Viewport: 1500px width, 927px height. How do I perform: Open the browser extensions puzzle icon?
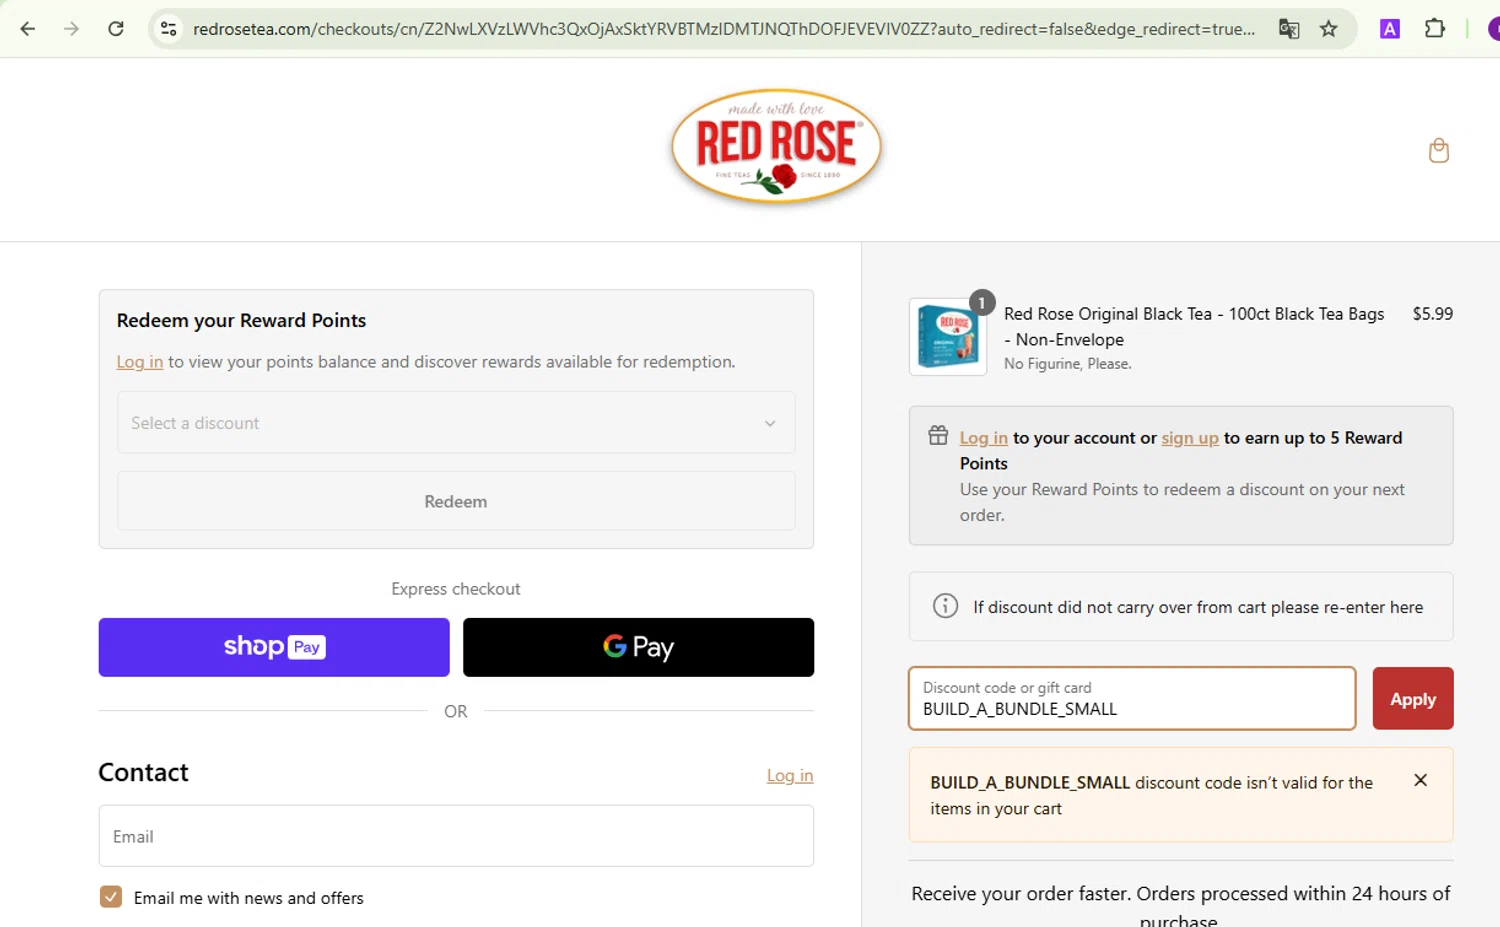(1435, 29)
